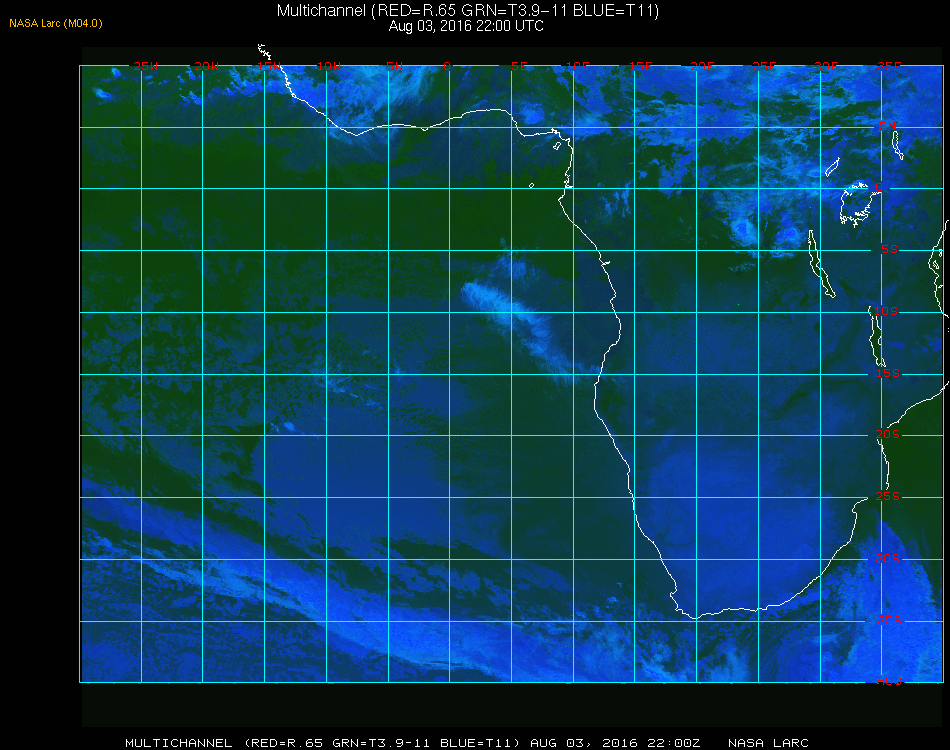Click the 25S latitude label

(x=888, y=496)
